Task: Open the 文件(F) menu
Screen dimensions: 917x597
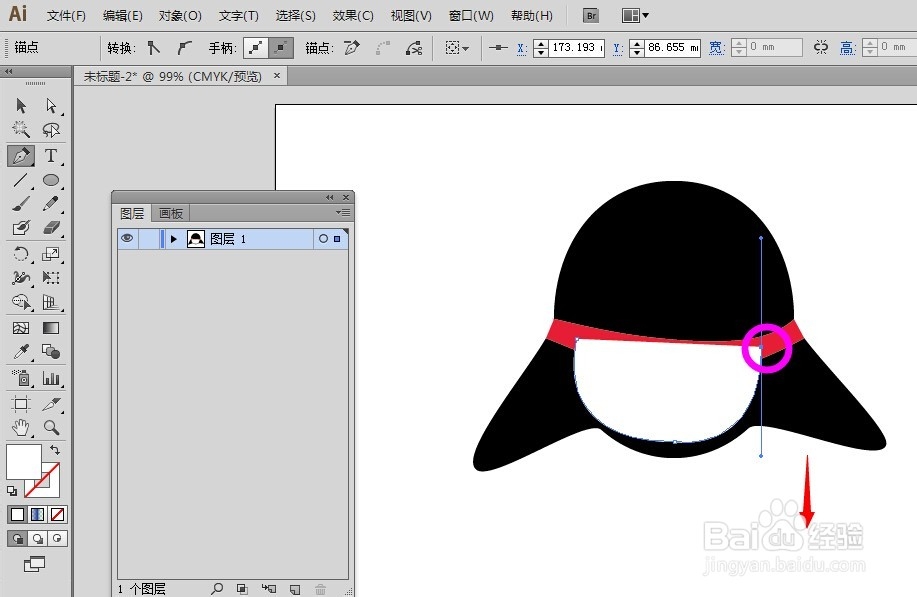Action: tap(66, 16)
